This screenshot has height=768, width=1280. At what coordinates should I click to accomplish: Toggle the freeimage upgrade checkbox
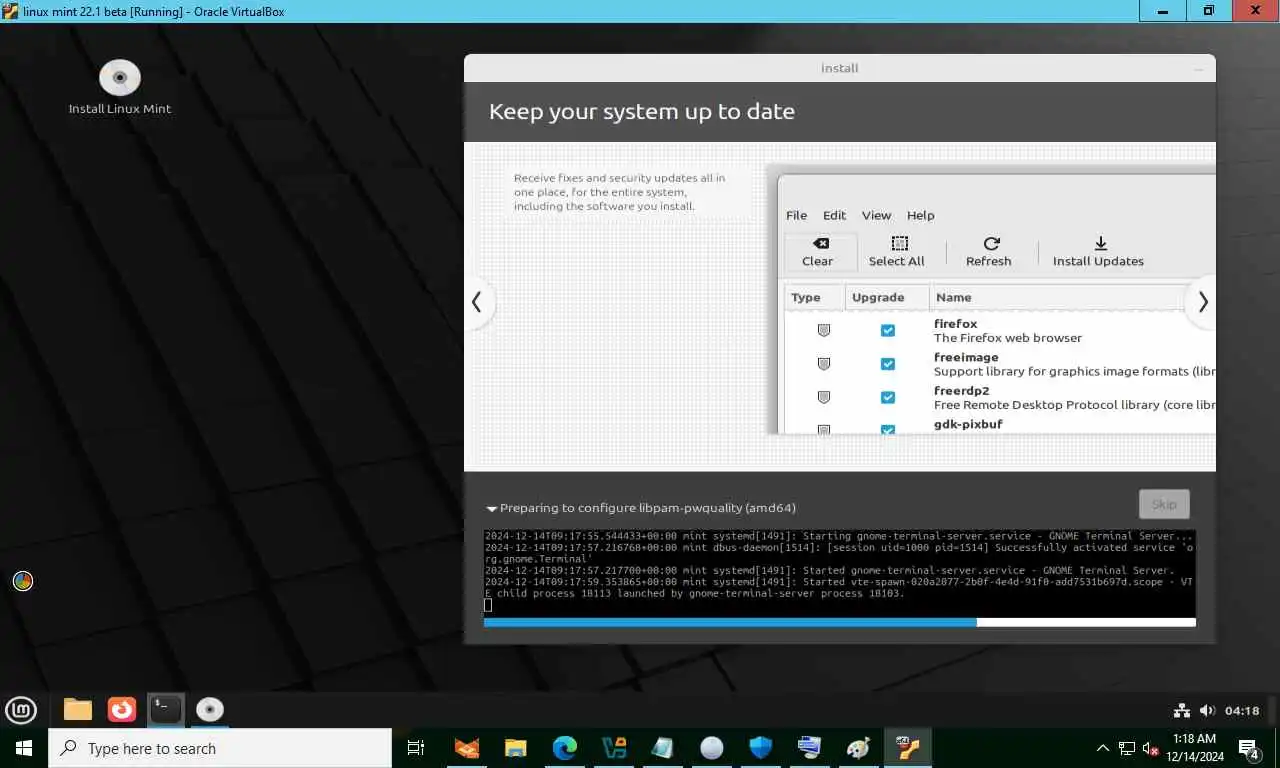888,364
